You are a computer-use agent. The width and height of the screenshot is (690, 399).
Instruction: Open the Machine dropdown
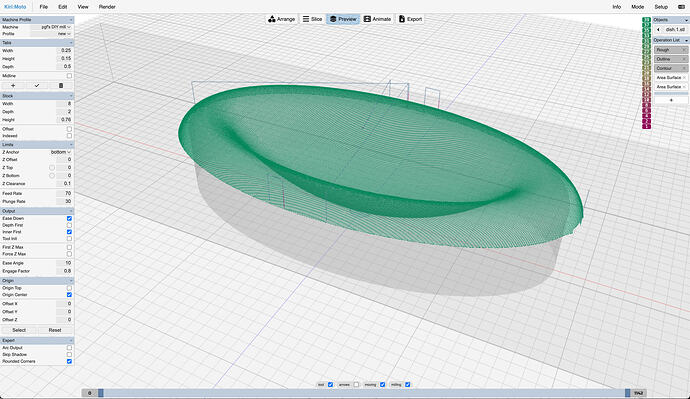coord(51,27)
